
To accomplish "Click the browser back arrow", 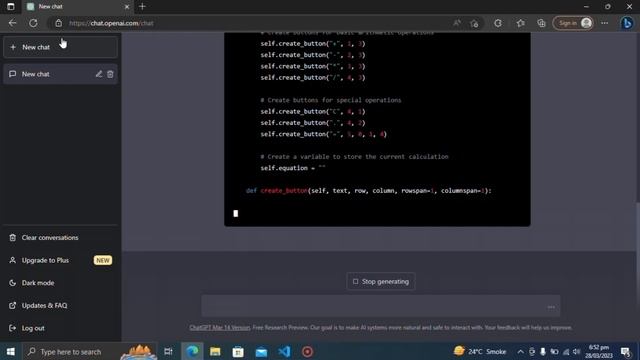I will coord(12,23).
